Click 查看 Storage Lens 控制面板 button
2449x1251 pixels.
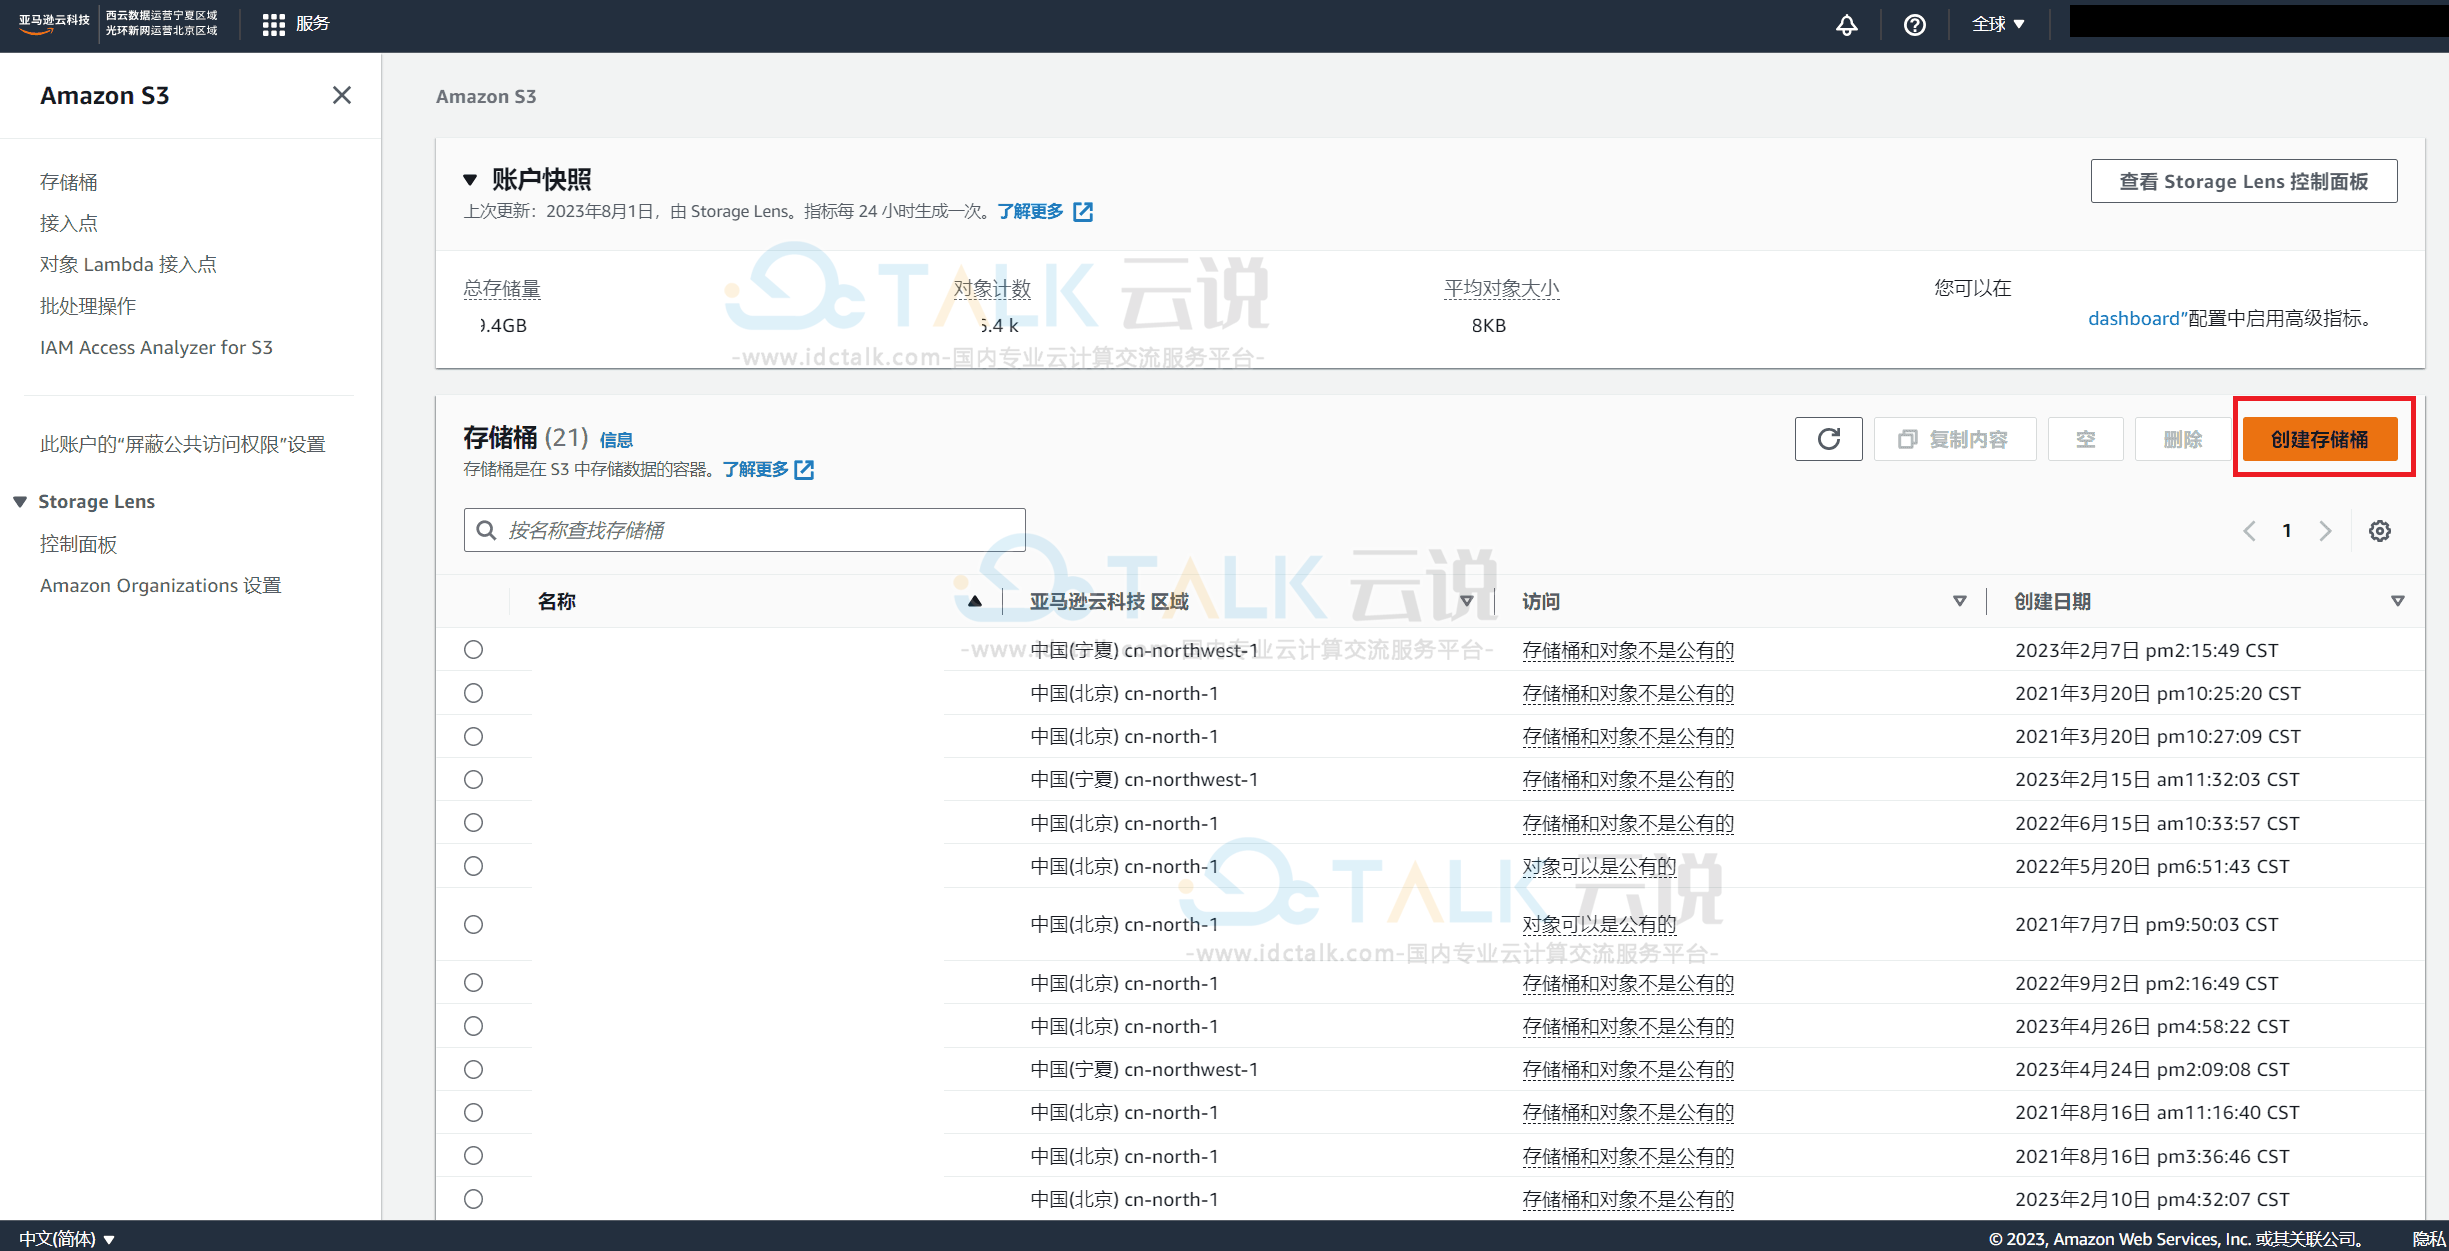point(2243,181)
